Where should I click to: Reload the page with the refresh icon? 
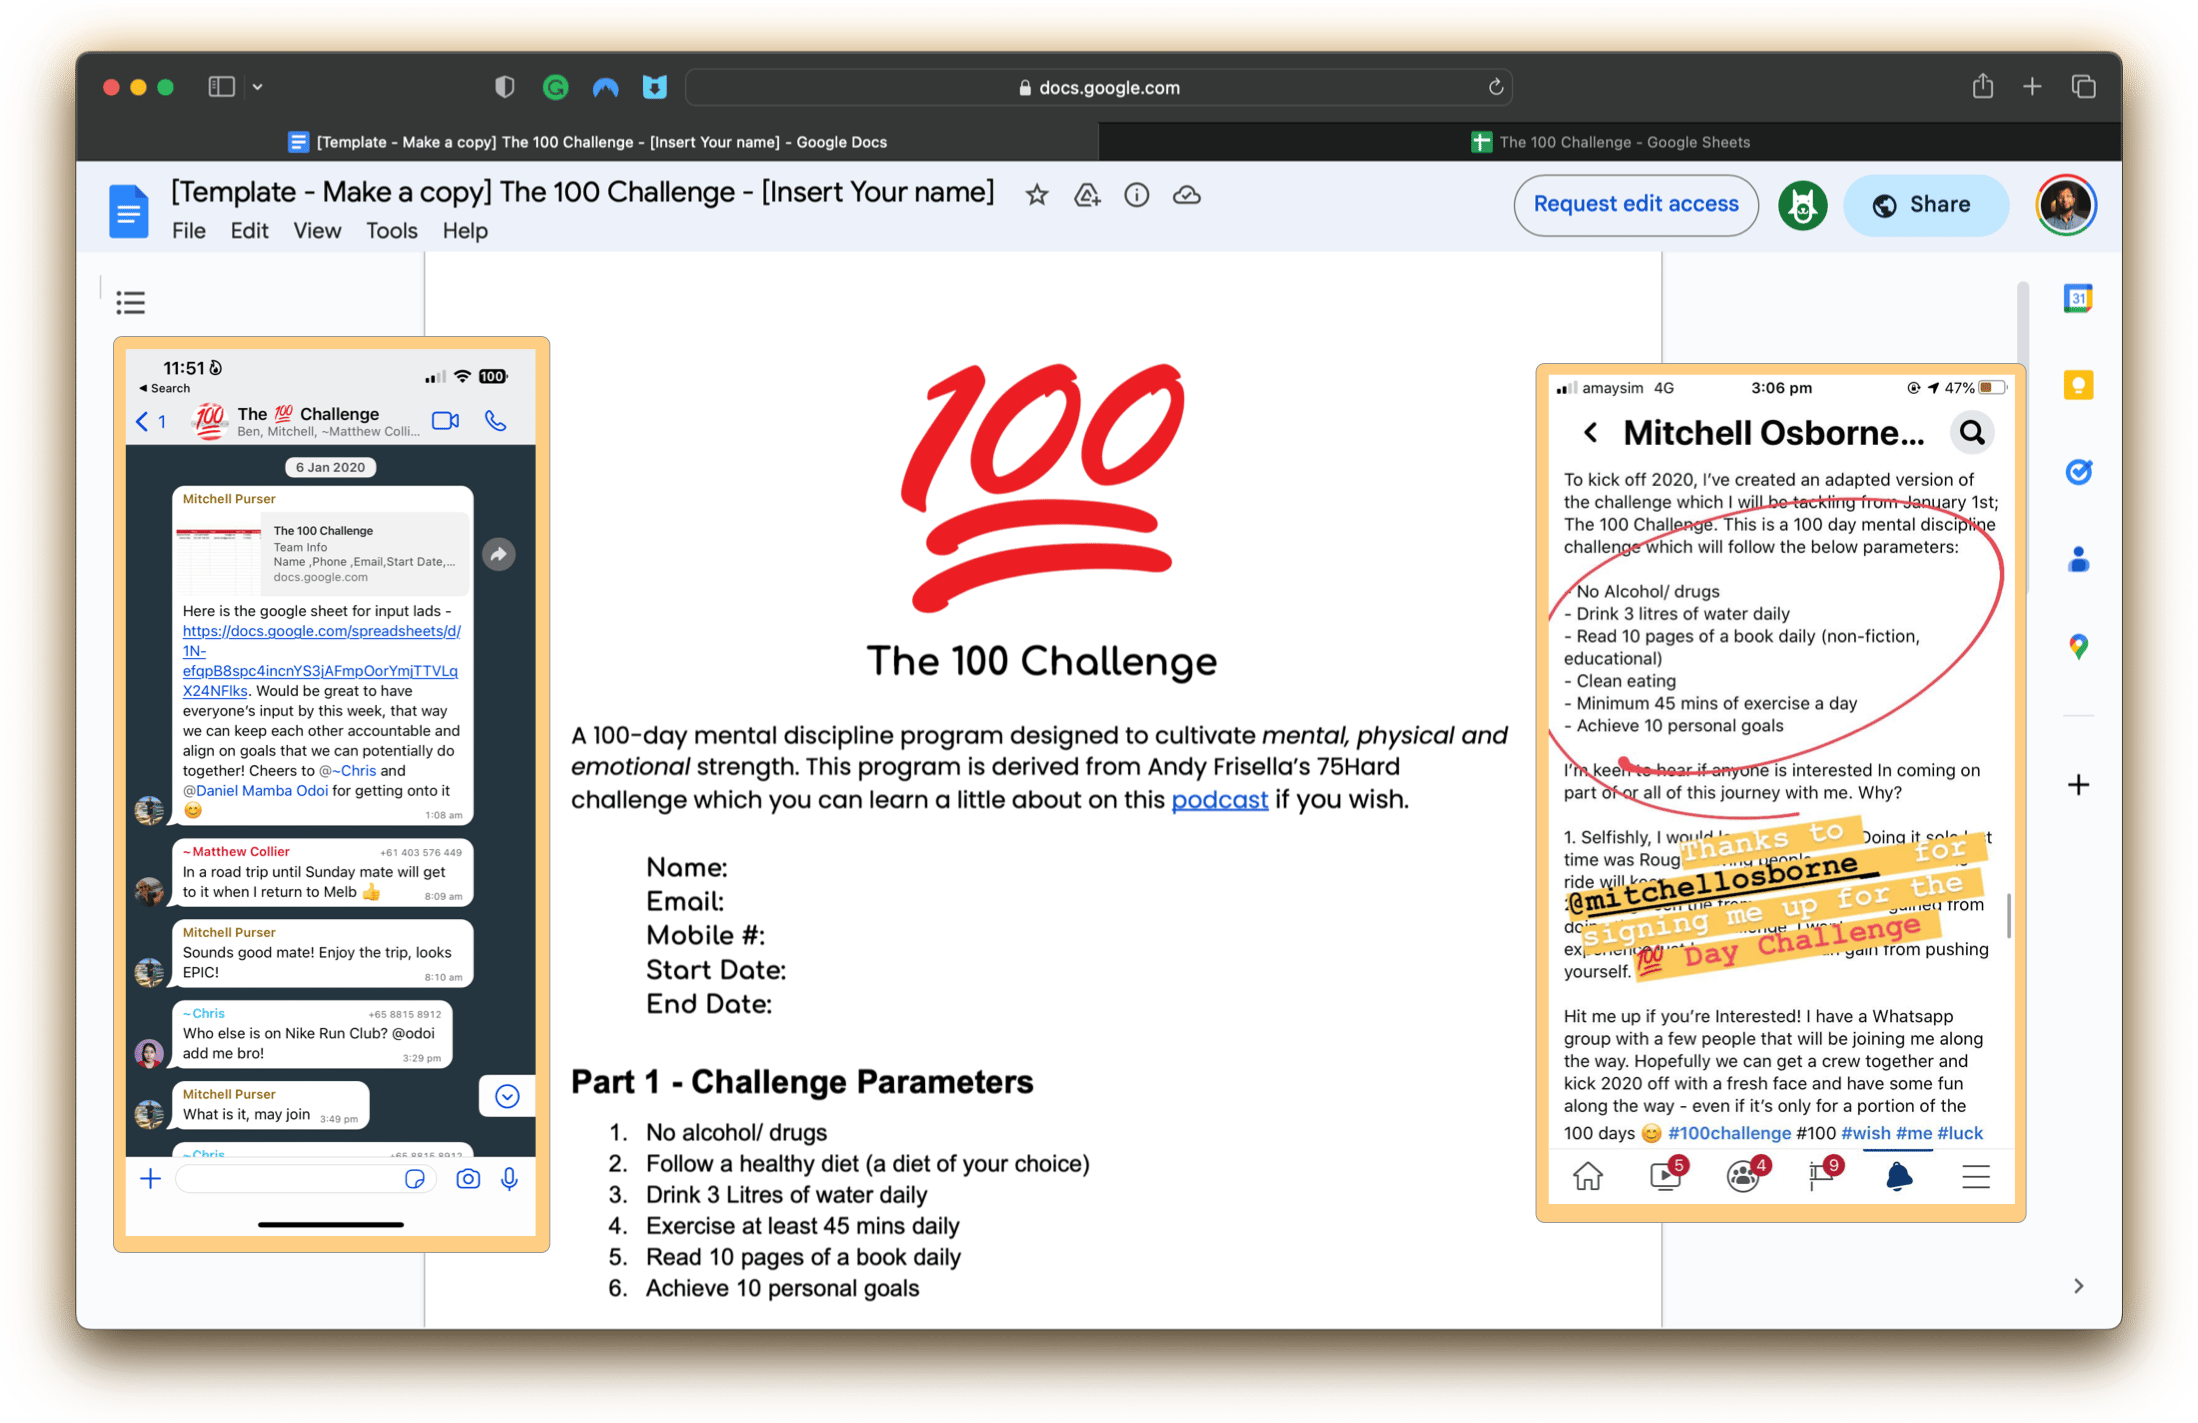click(1495, 87)
